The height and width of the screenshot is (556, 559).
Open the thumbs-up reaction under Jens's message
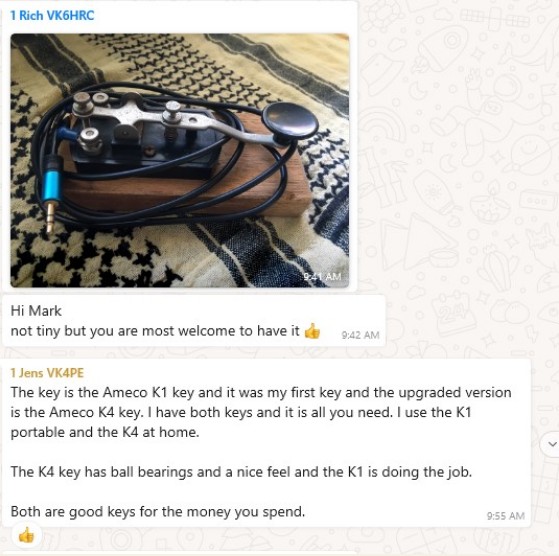click(x=26, y=535)
